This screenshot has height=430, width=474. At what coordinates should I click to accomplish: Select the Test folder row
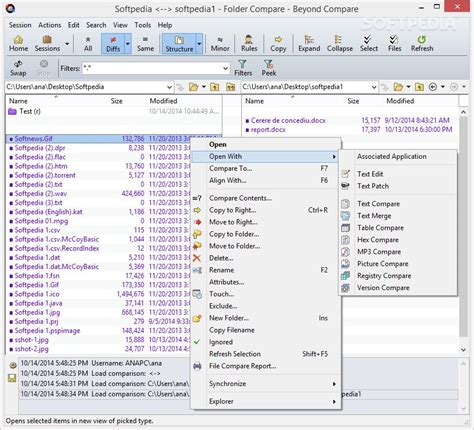click(113, 111)
